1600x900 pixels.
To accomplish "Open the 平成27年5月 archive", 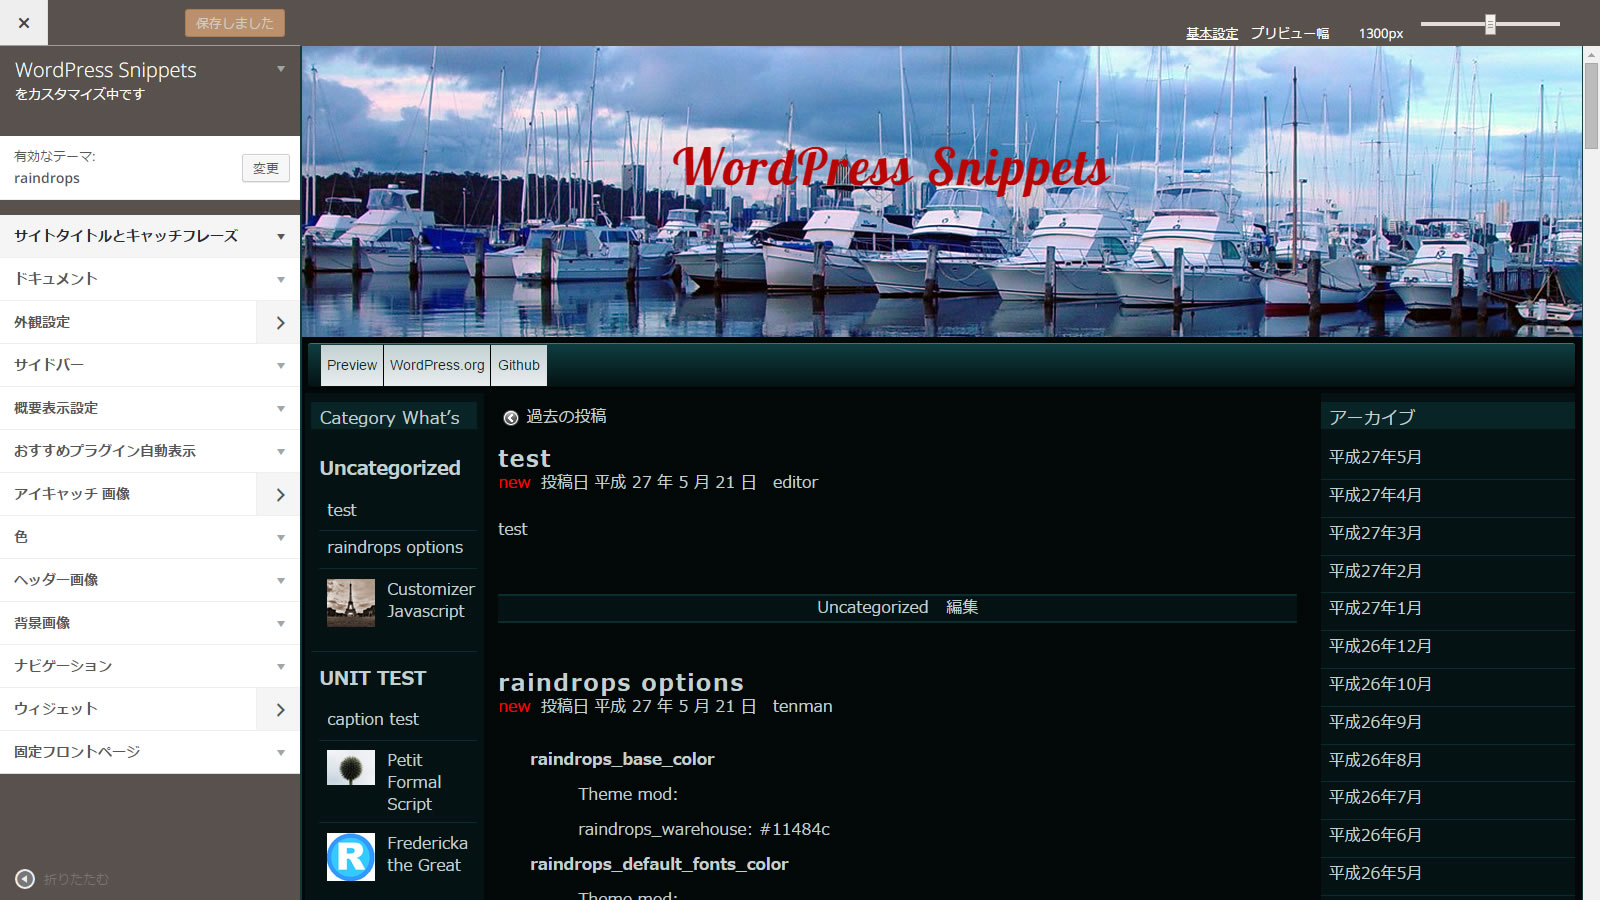I will [x=1375, y=457].
